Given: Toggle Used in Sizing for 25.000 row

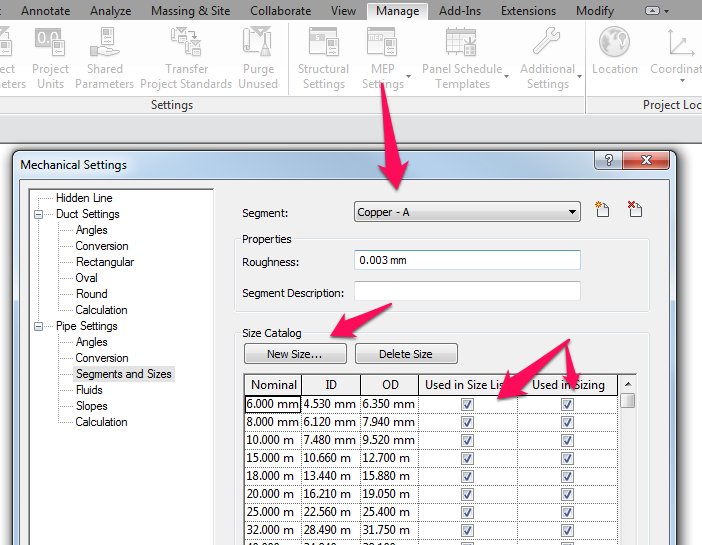Looking at the screenshot, I should click(567, 512).
